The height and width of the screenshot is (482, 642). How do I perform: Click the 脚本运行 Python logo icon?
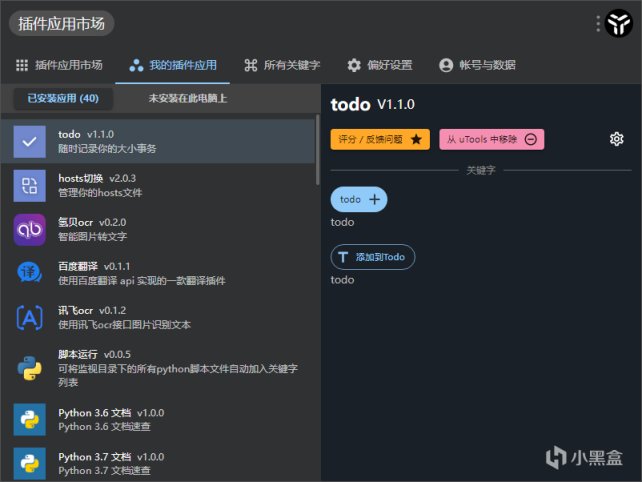(29, 368)
